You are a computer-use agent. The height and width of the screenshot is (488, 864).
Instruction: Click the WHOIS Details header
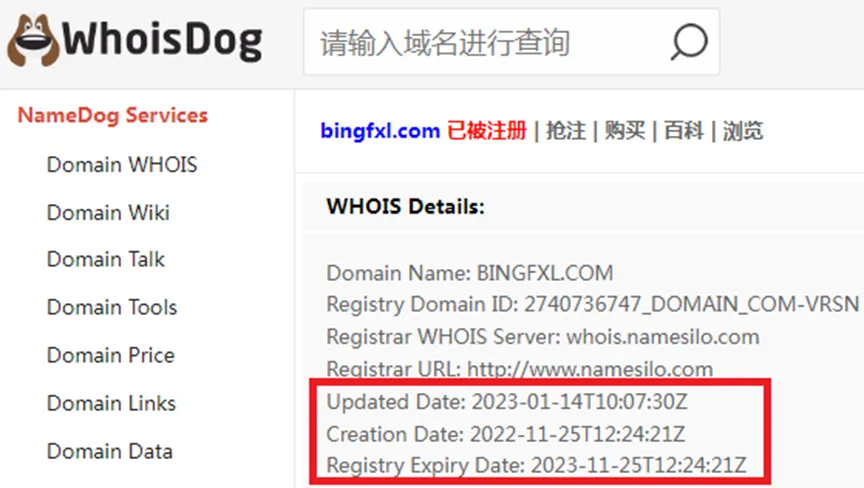(x=406, y=207)
